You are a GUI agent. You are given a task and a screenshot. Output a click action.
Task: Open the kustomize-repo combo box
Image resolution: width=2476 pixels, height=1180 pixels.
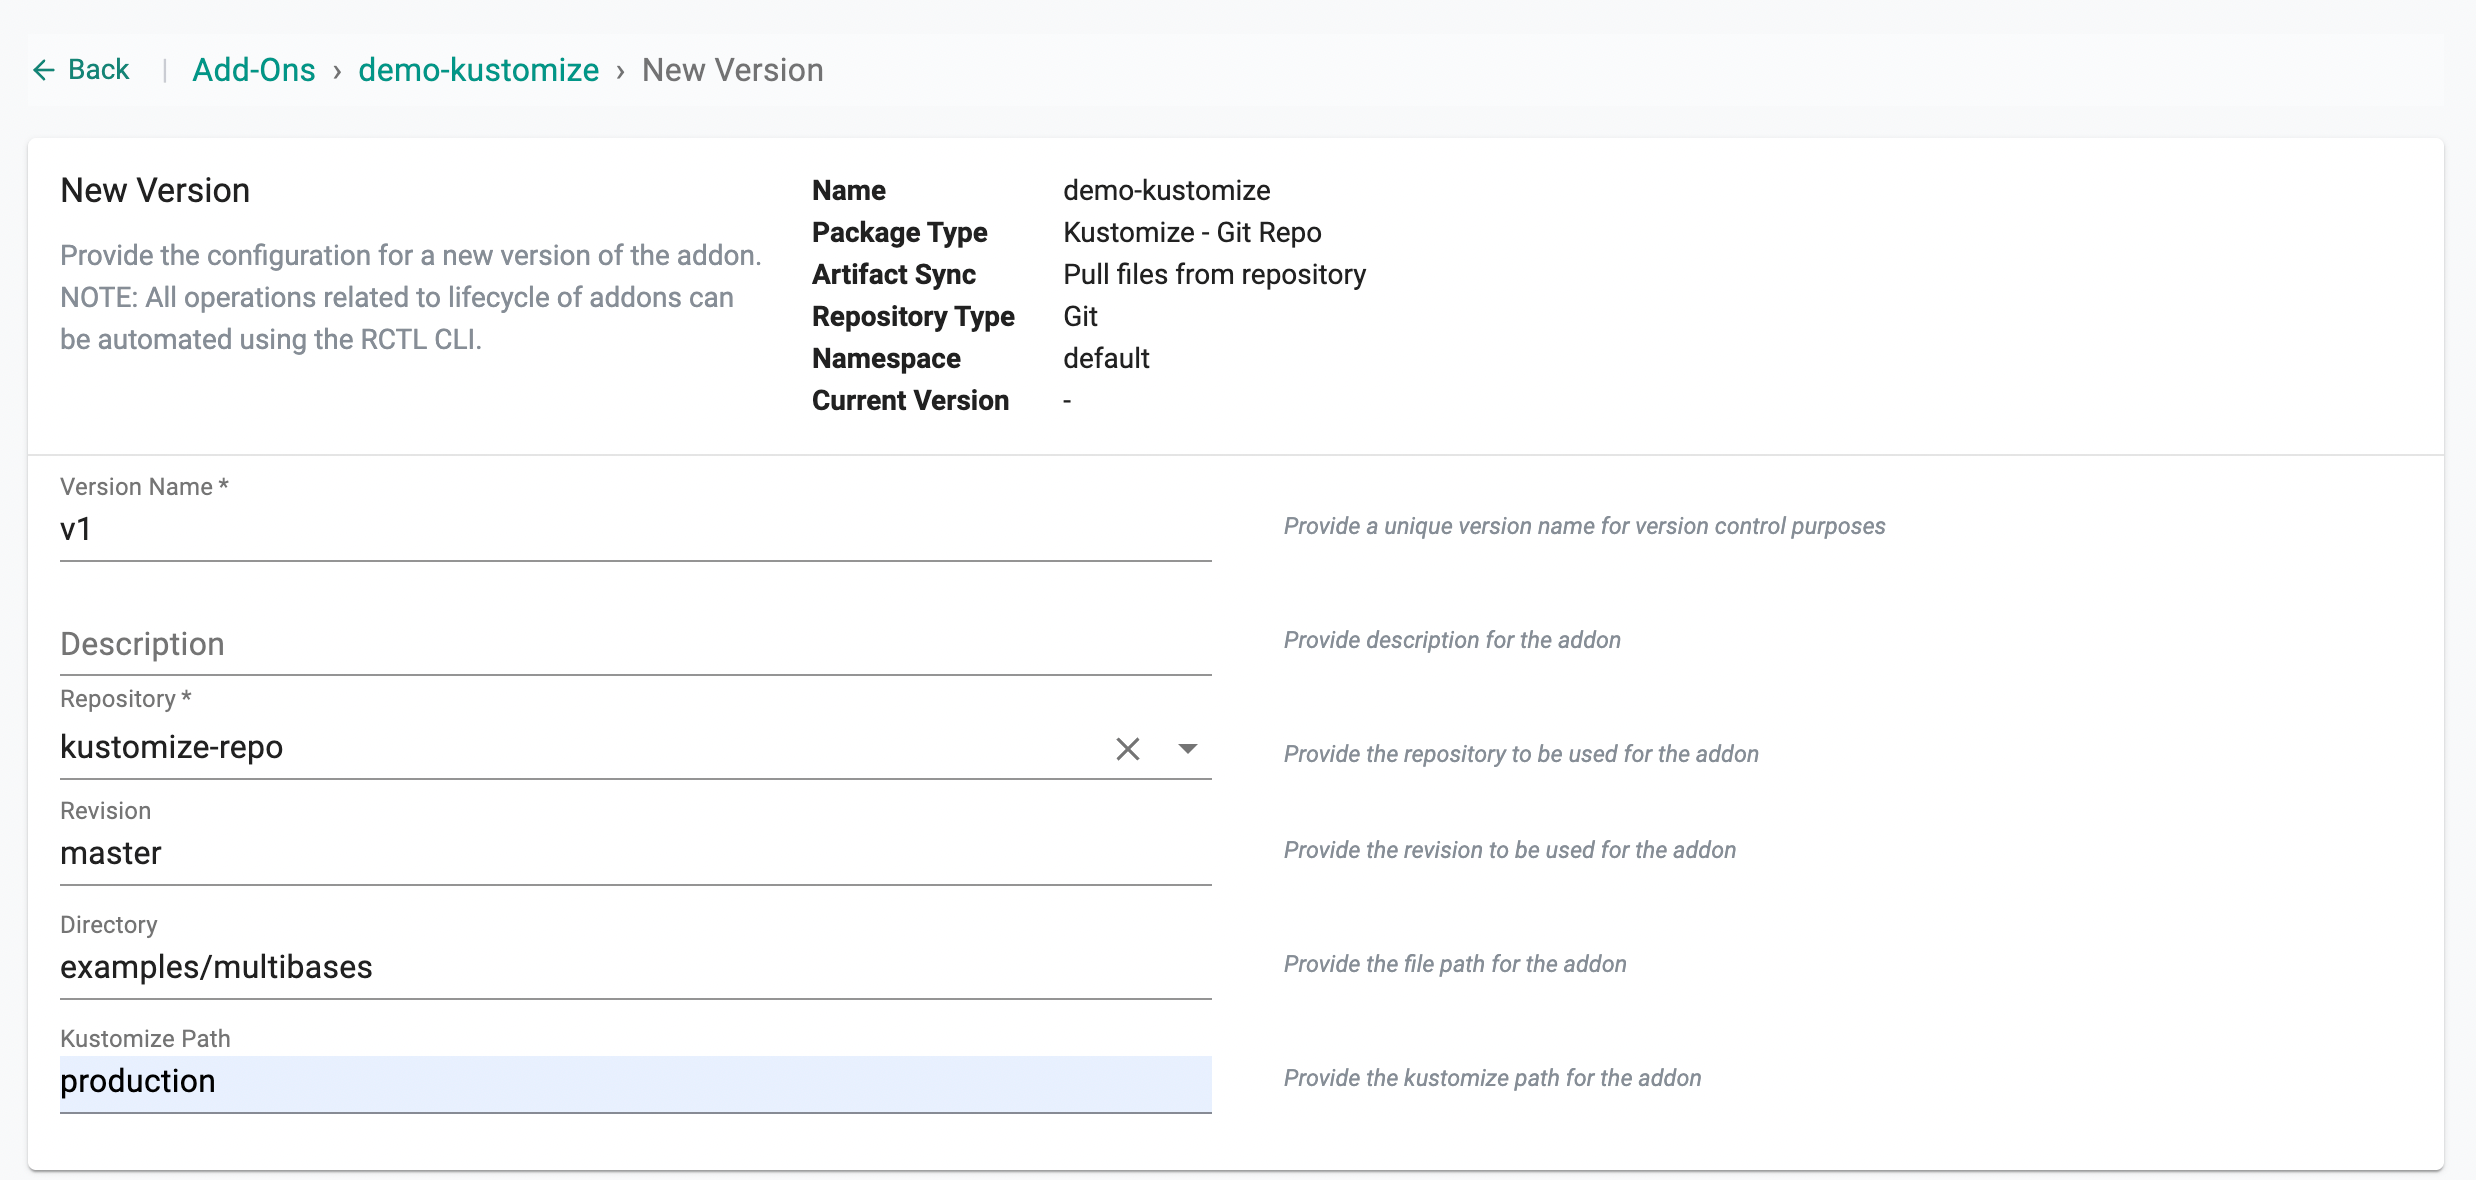point(560,748)
